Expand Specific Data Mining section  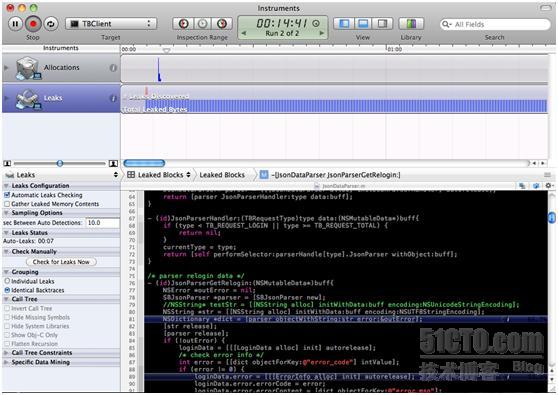click(x=6, y=362)
